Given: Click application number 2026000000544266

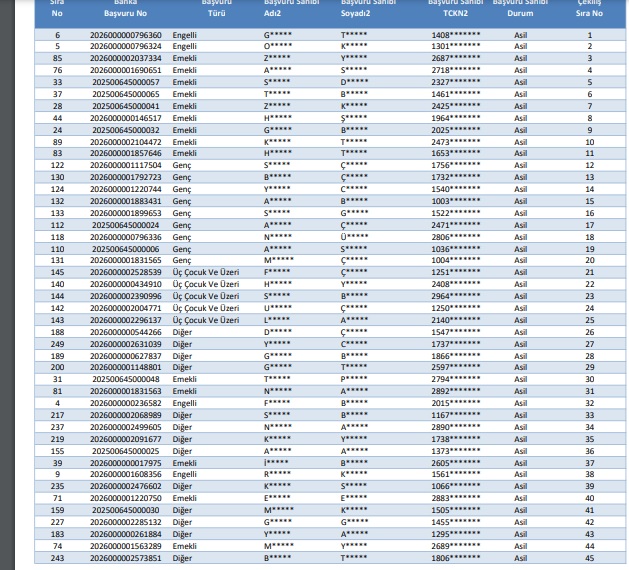Looking at the screenshot, I should (x=125, y=331).
